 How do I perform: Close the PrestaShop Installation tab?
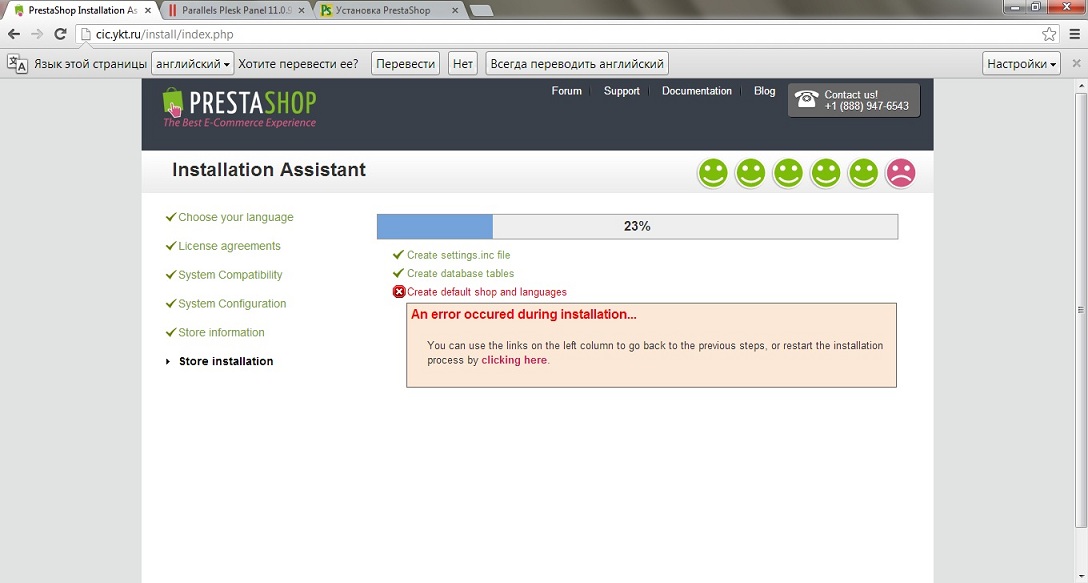pos(148,10)
